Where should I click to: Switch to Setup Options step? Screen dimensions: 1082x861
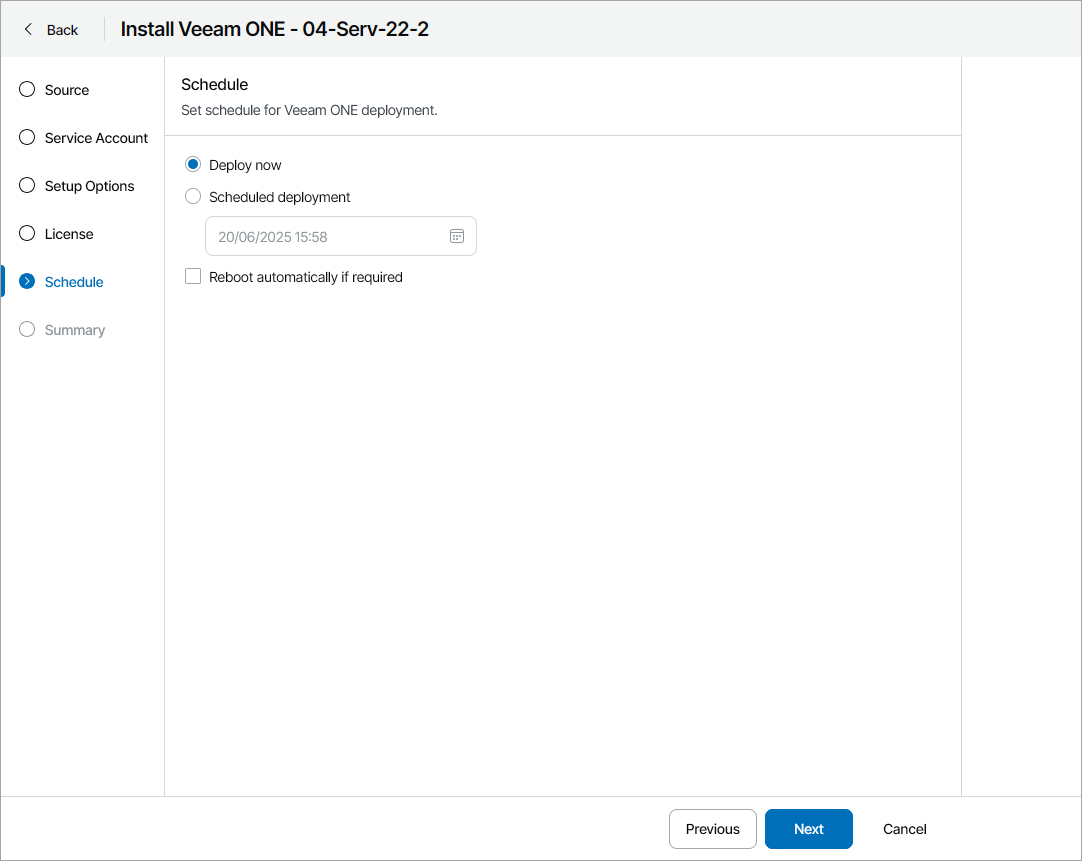point(89,186)
